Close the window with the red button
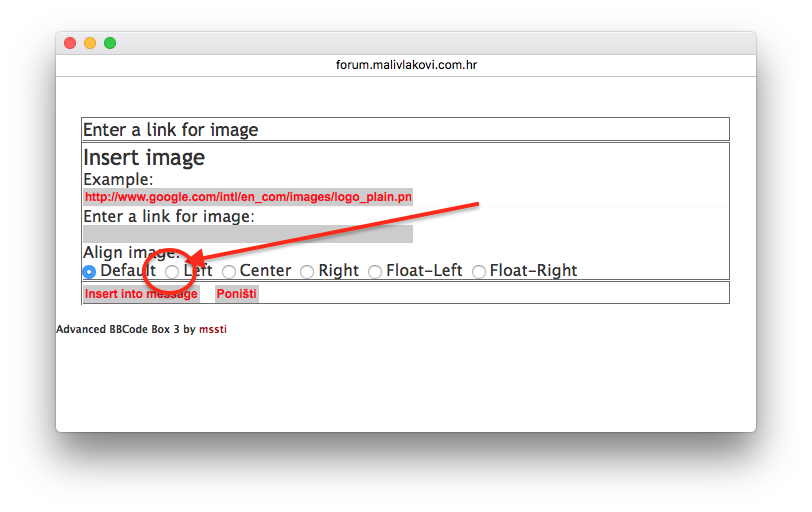The height and width of the screenshot is (512, 812). (70, 43)
